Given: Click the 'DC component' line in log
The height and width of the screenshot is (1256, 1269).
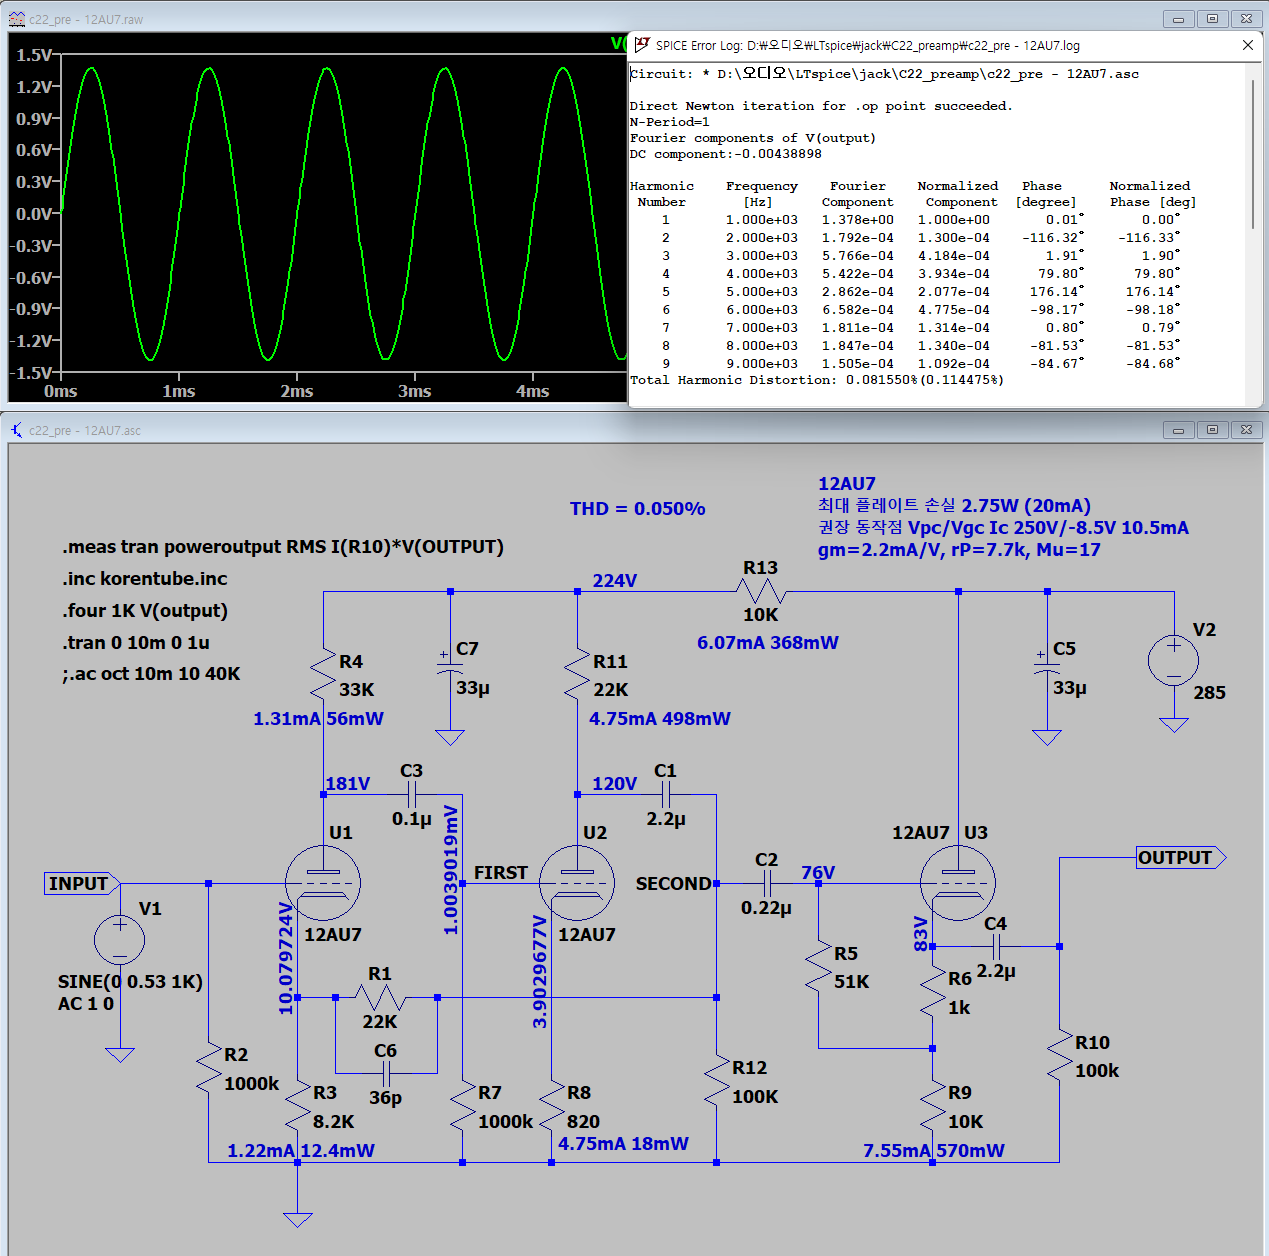Looking at the screenshot, I should [726, 154].
